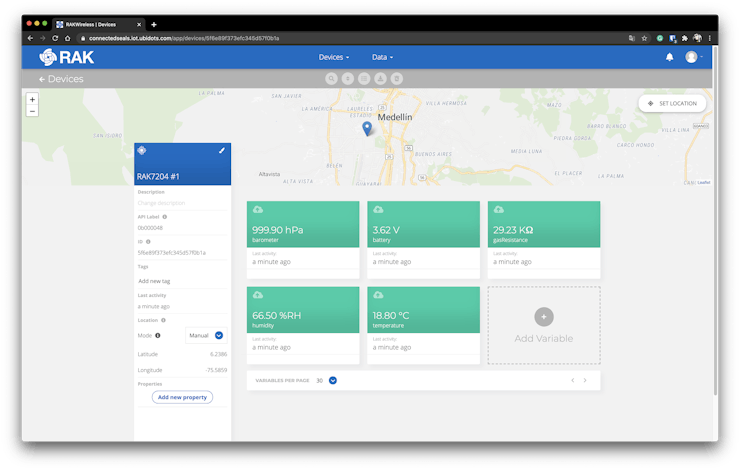Click the download icon in the devices toolbar
The image size is (740, 470).
[380, 78]
